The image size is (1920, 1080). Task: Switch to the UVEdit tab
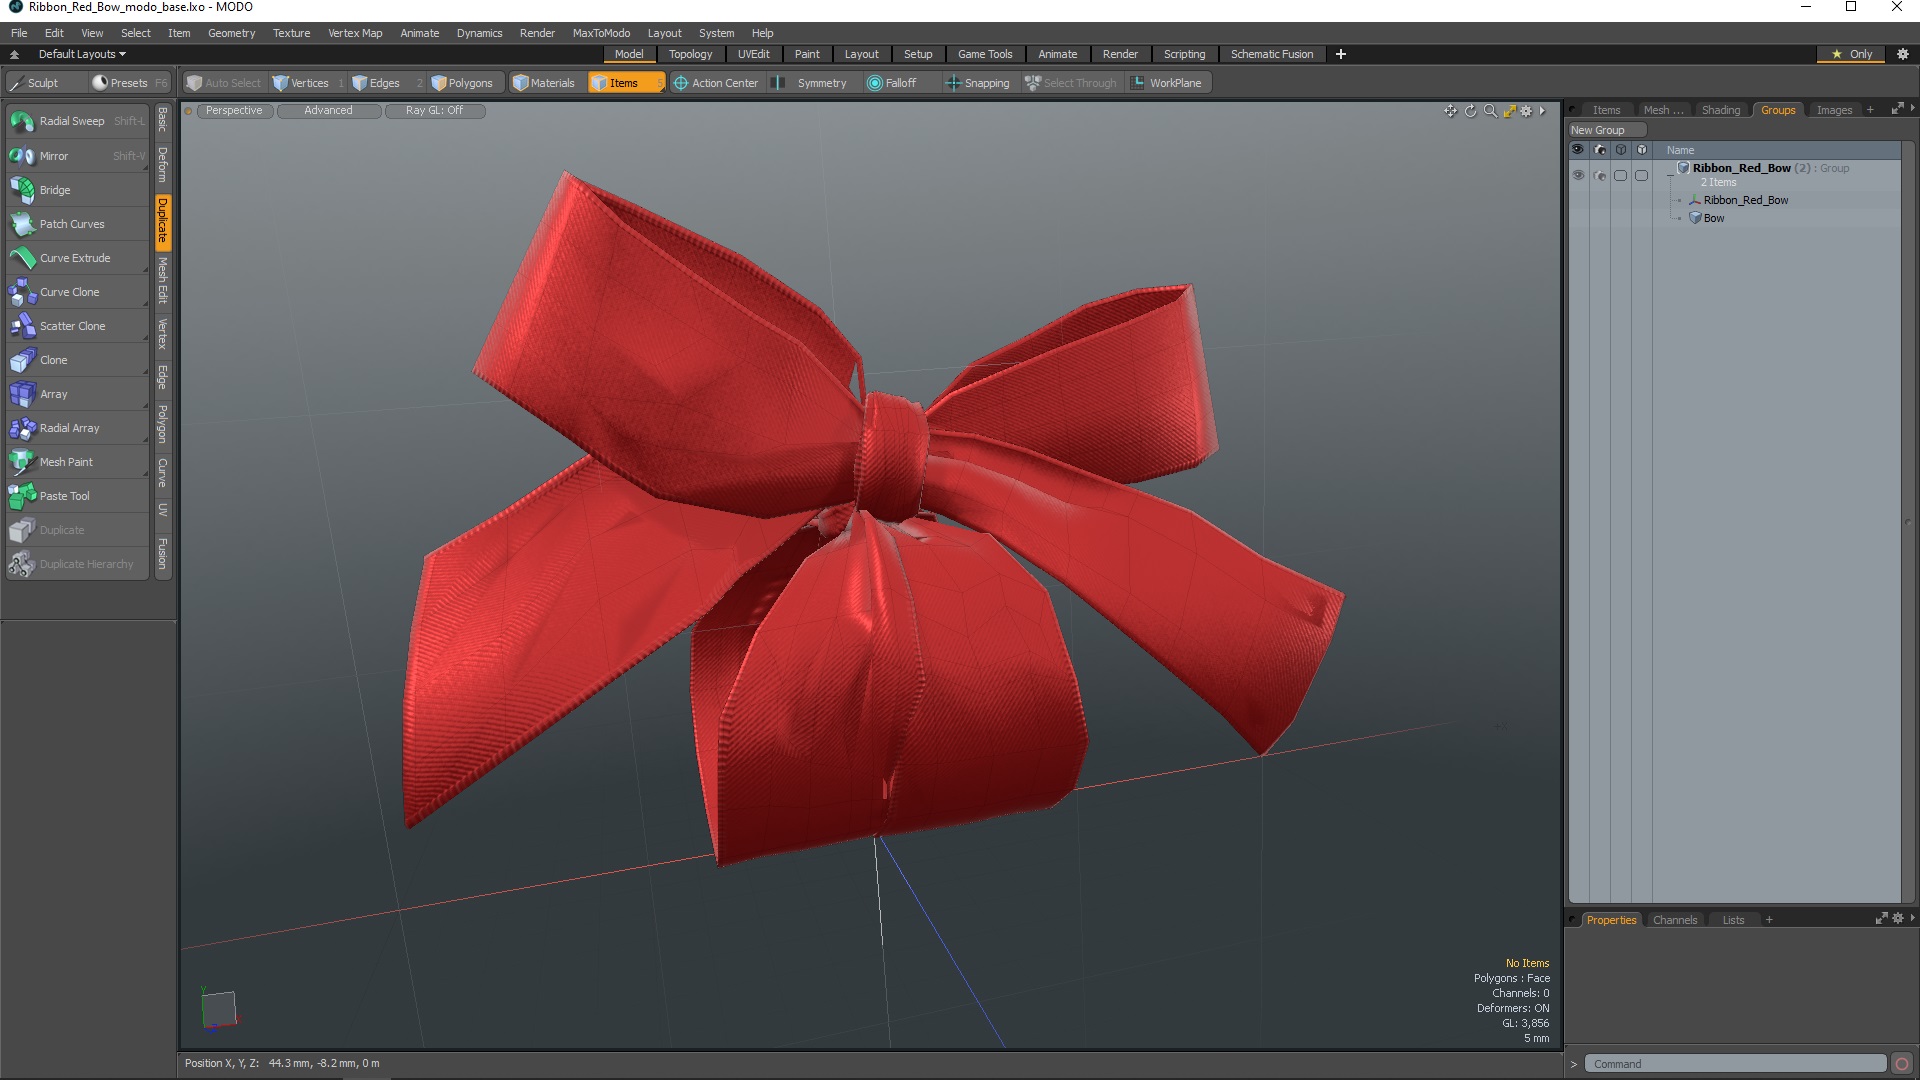tap(754, 54)
